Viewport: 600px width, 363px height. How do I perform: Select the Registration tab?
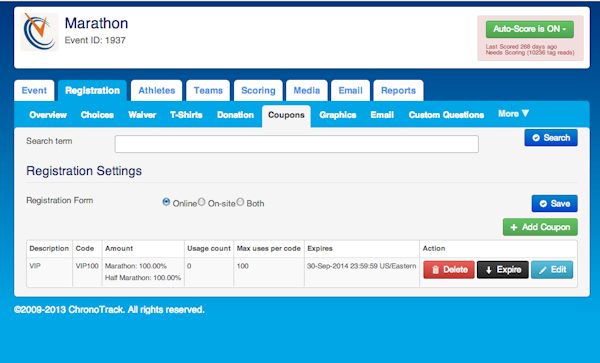tap(92, 91)
